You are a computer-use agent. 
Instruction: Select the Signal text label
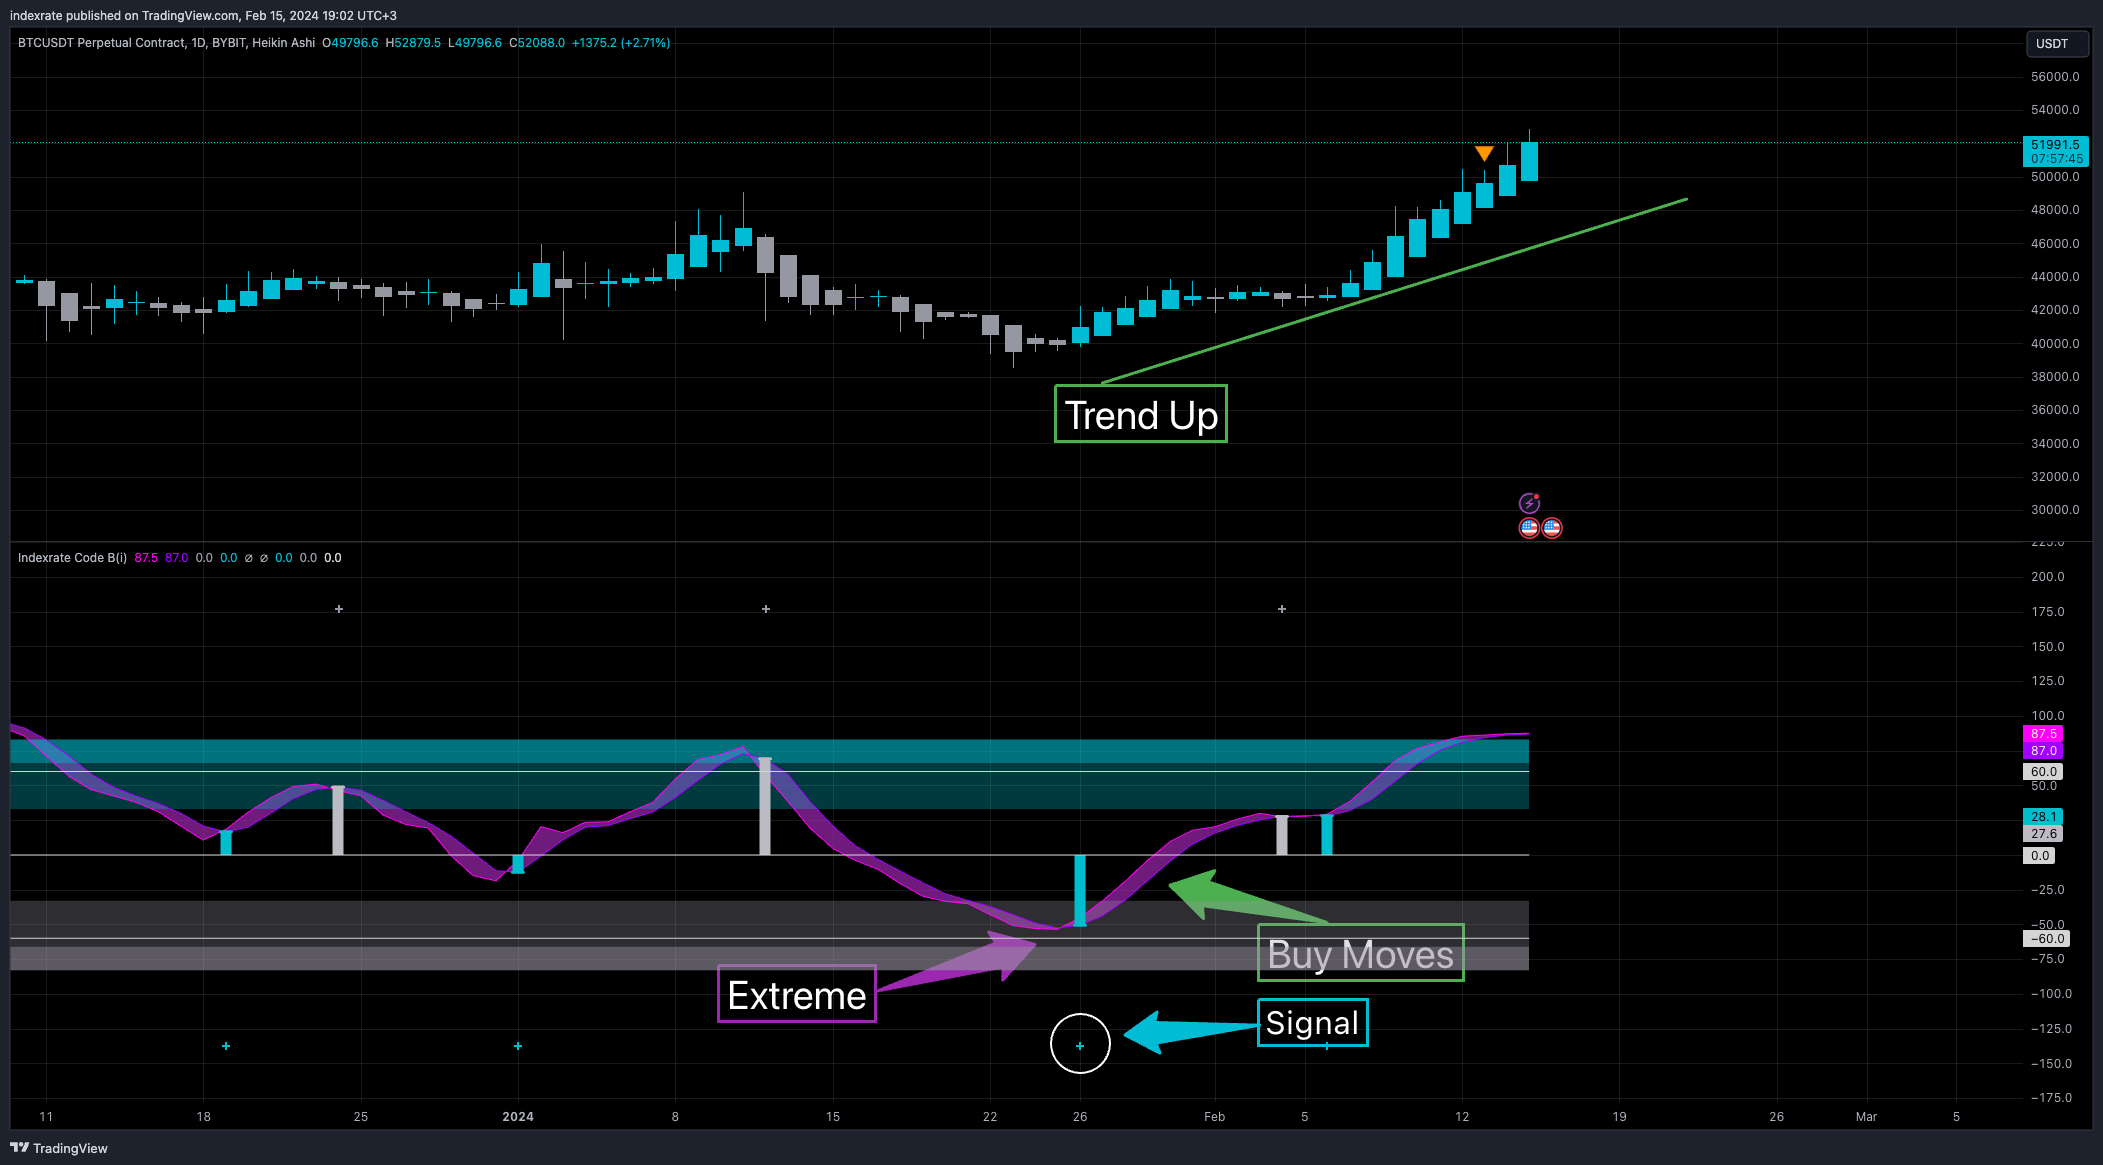(1312, 1023)
